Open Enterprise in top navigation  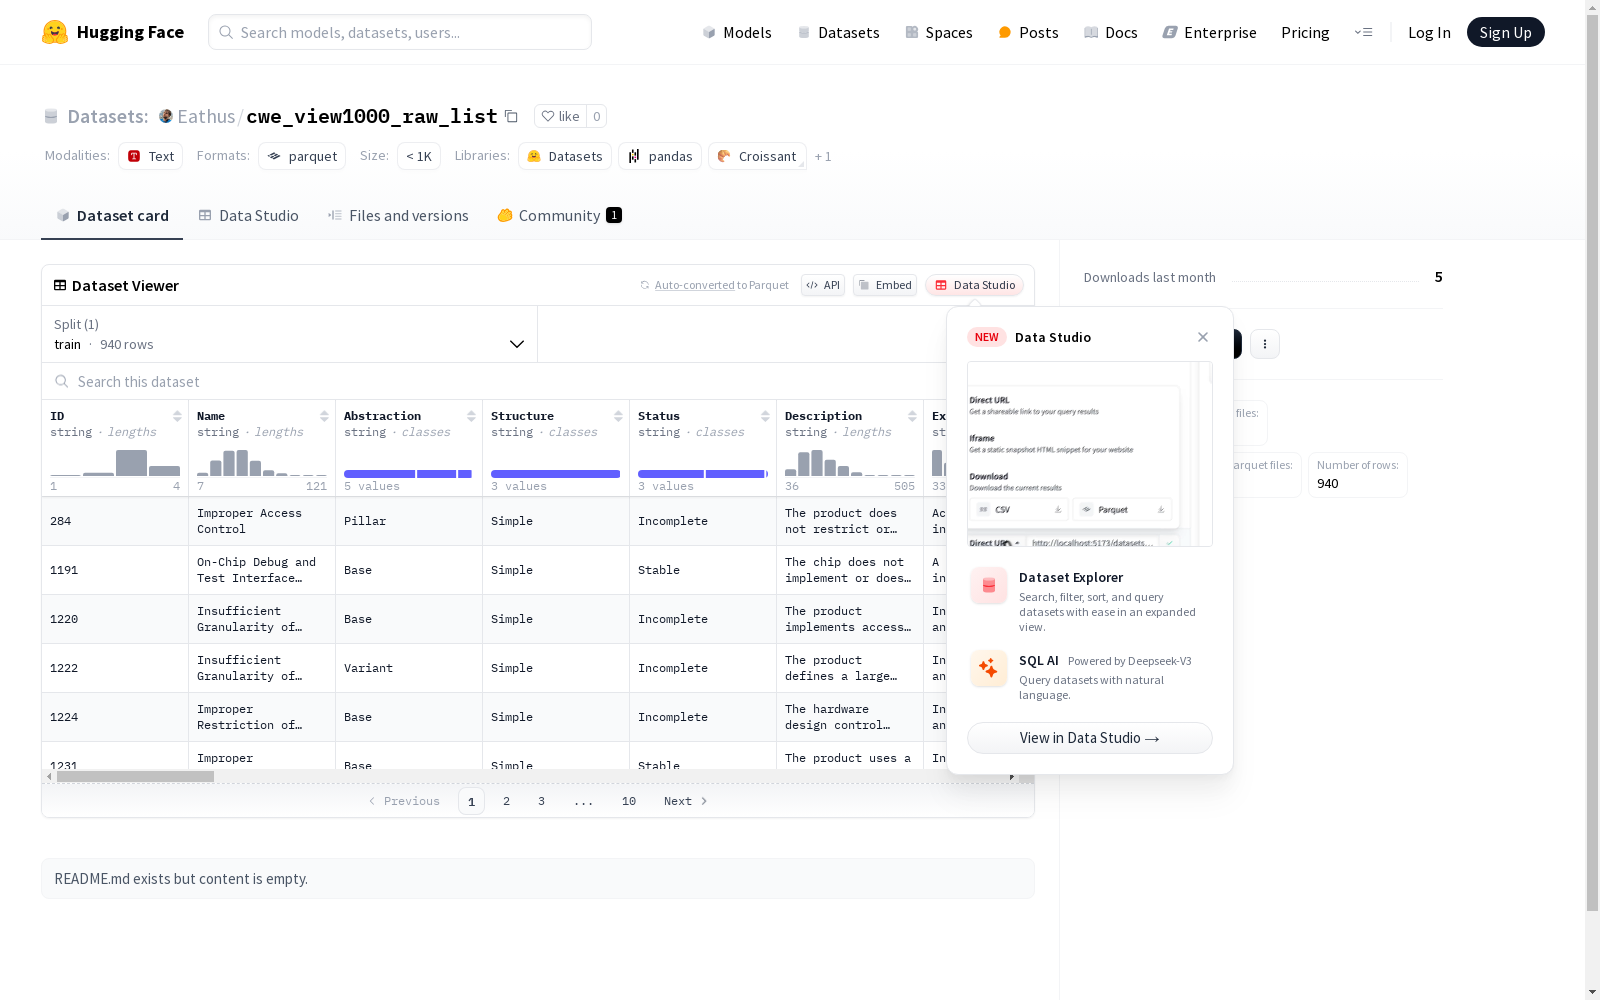pos(1210,32)
